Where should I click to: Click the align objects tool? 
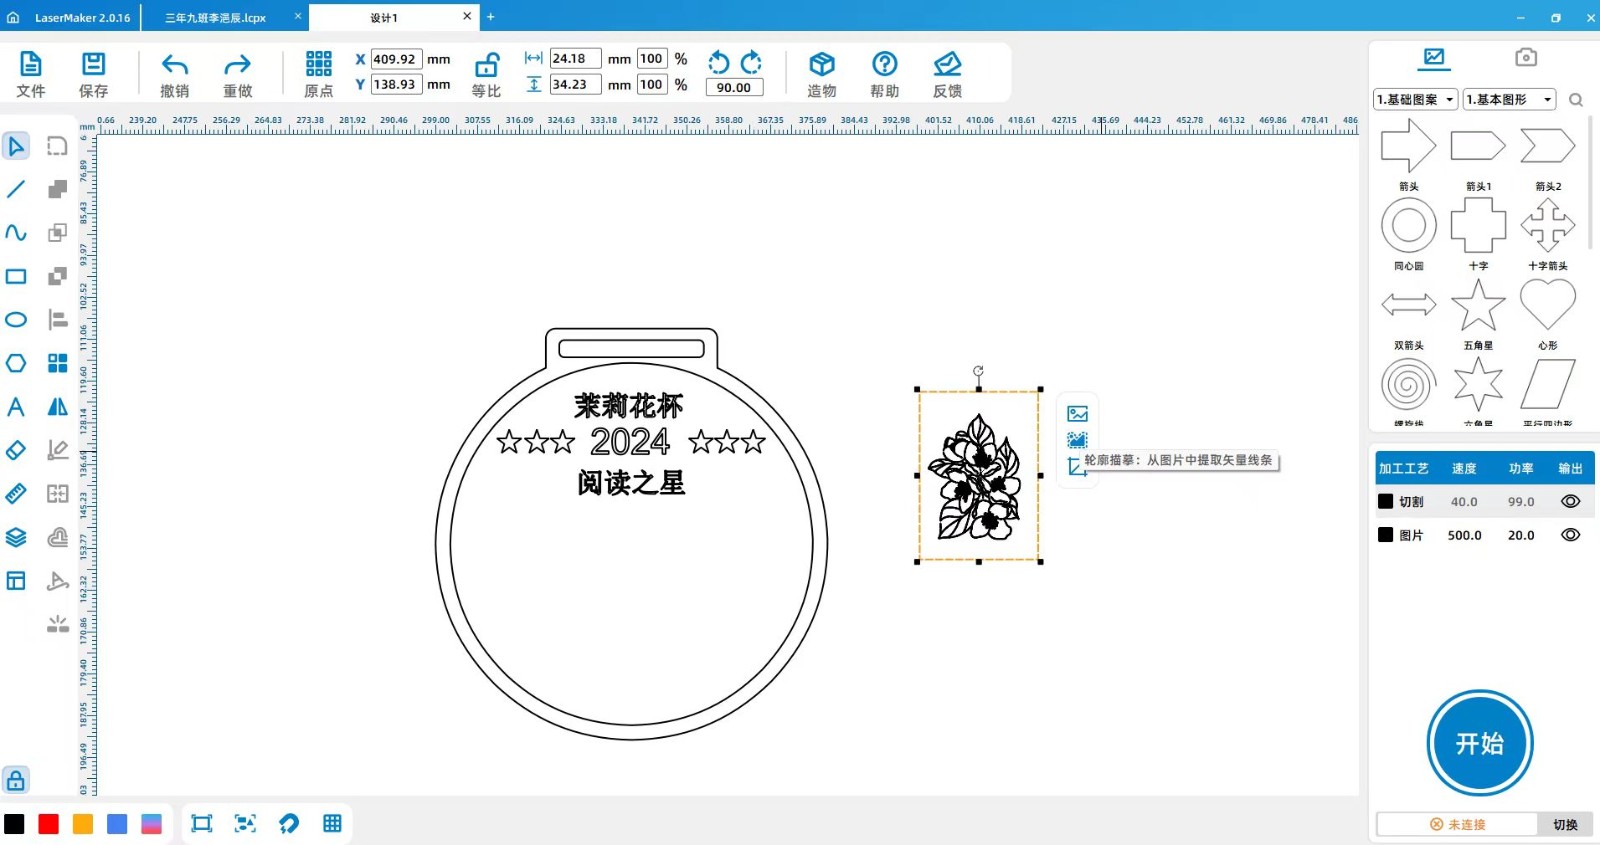(58, 320)
